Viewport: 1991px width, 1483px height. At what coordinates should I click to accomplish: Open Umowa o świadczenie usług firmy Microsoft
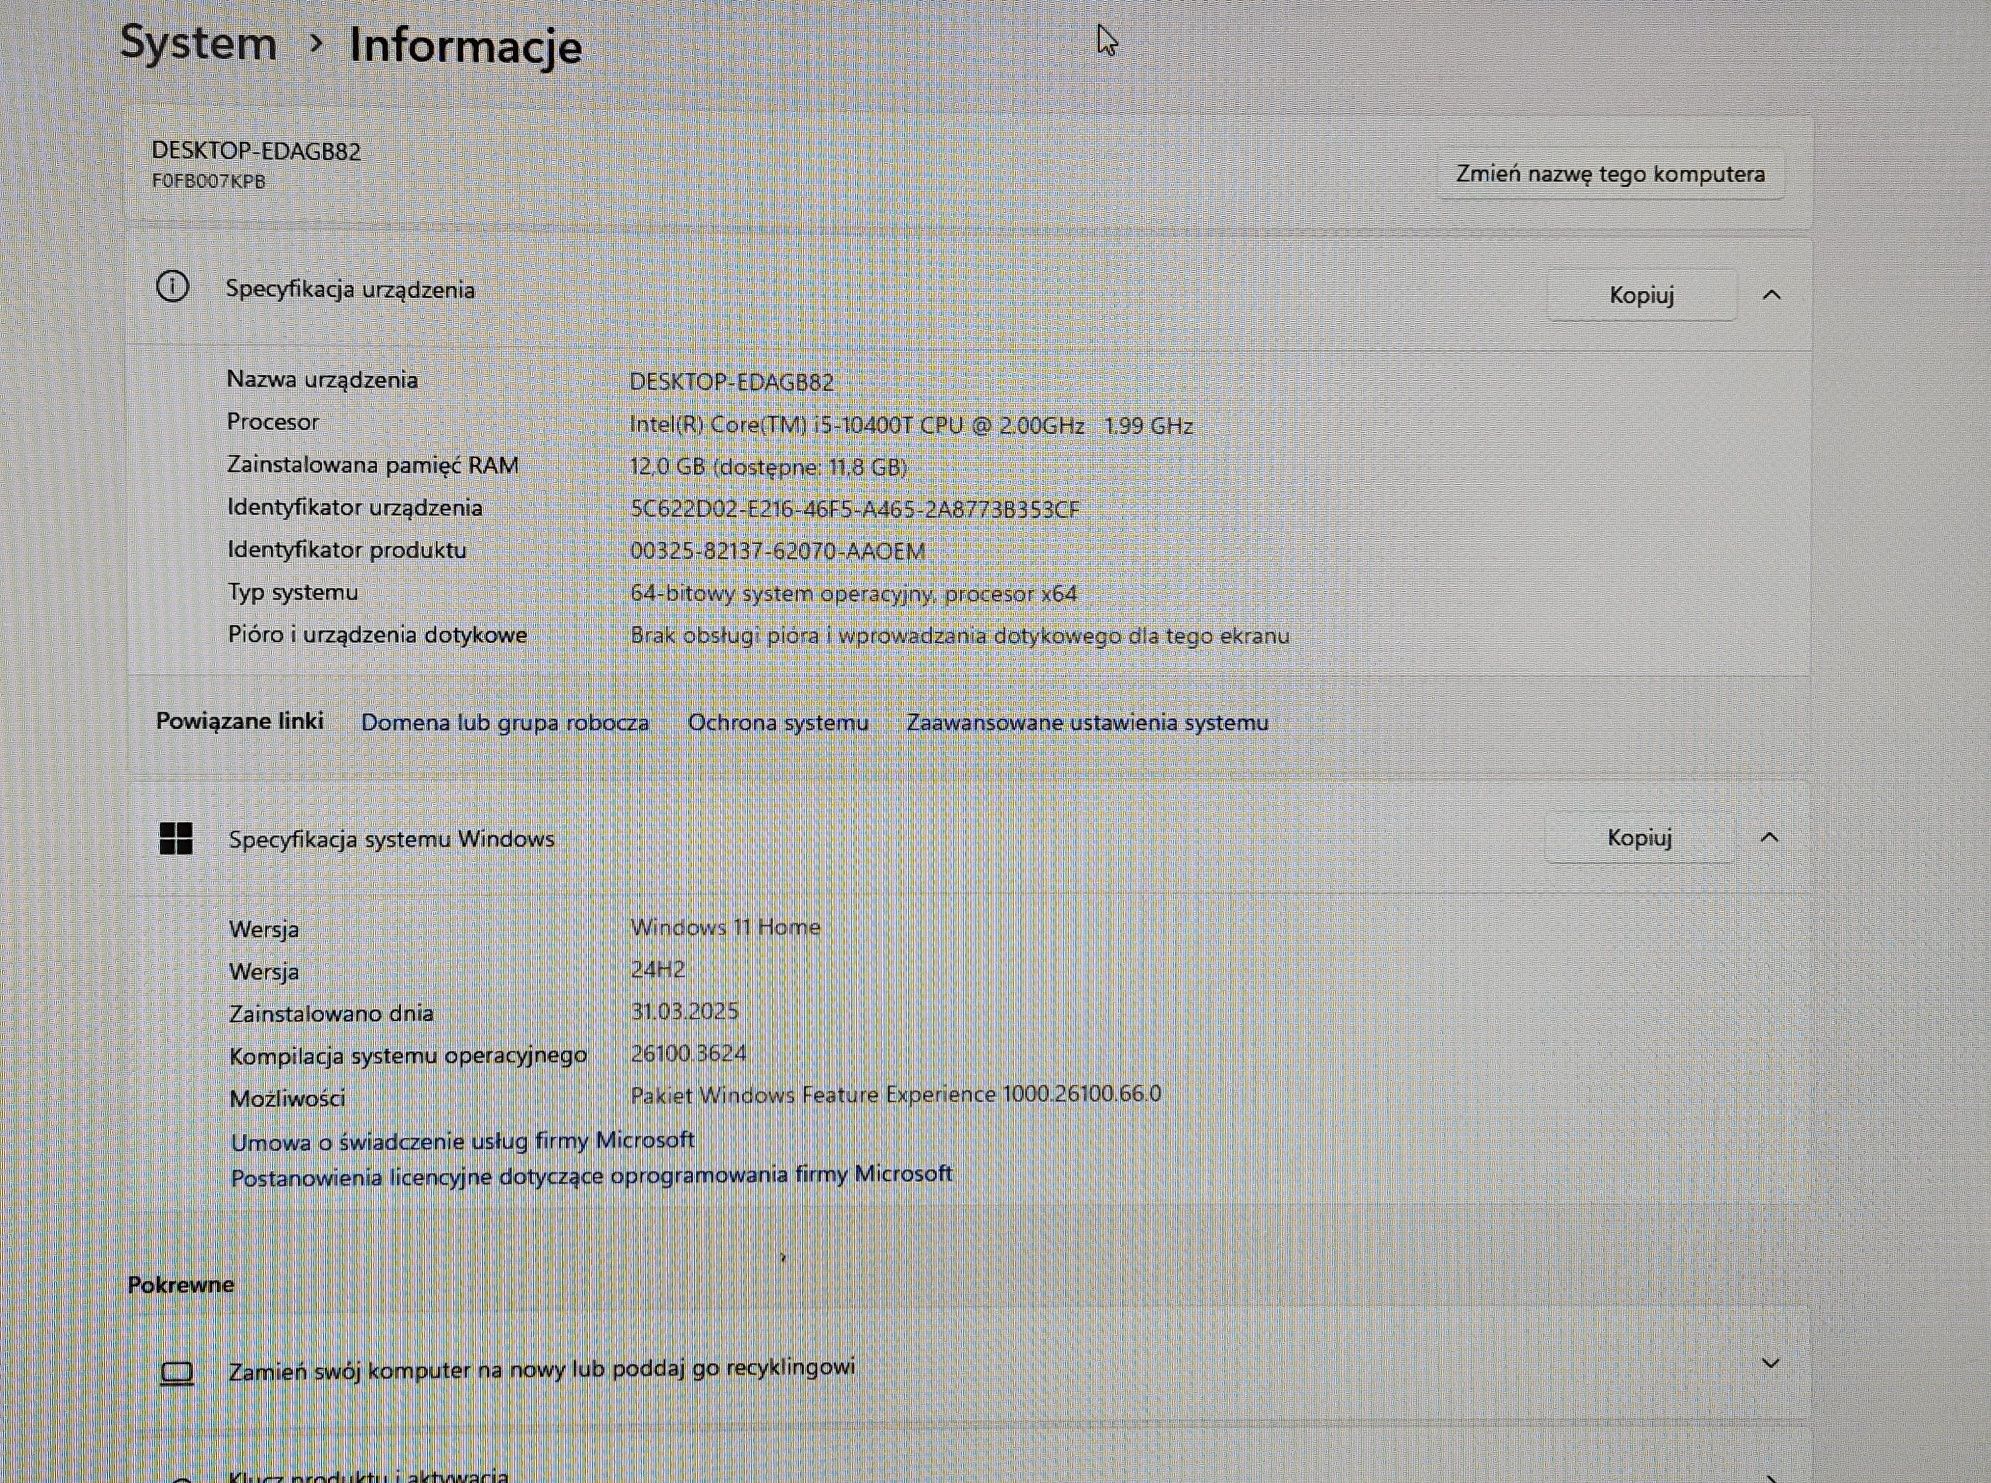(x=462, y=1140)
